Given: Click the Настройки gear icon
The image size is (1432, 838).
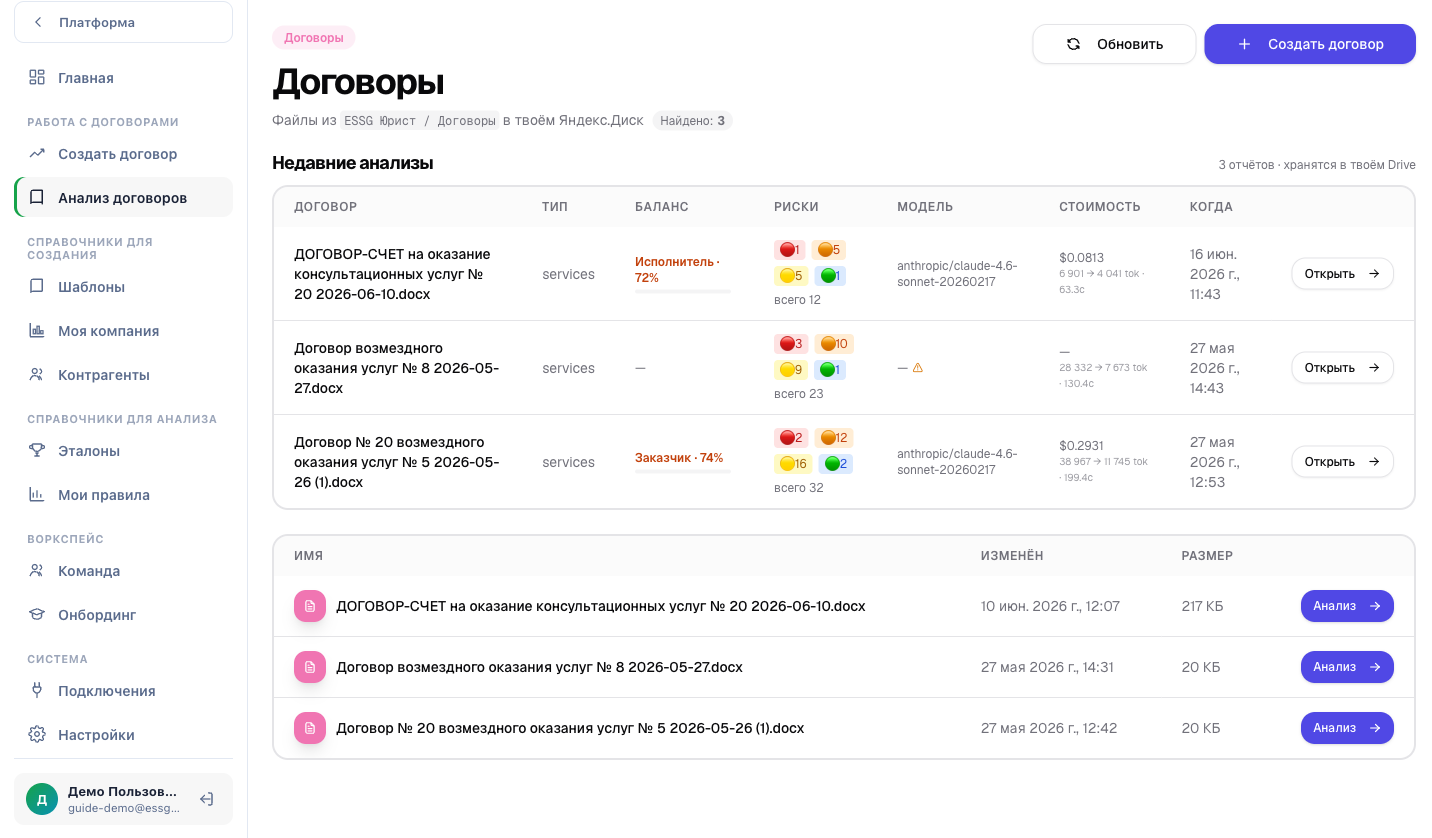Looking at the screenshot, I should click(x=37, y=734).
